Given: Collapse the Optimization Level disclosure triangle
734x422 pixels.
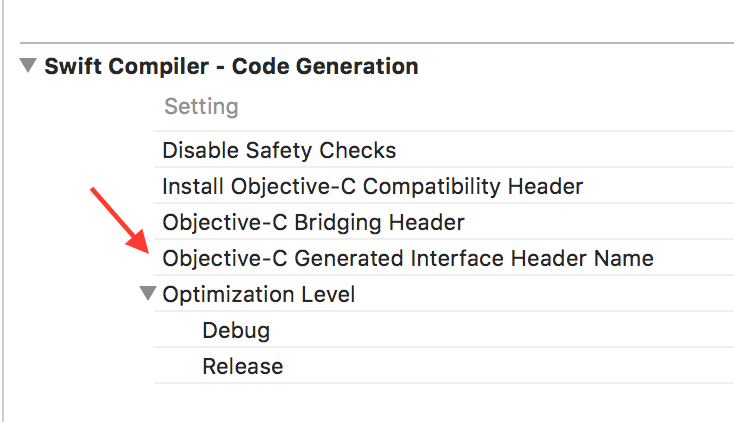Looking at the screenshot, I should tap(149, 294).
